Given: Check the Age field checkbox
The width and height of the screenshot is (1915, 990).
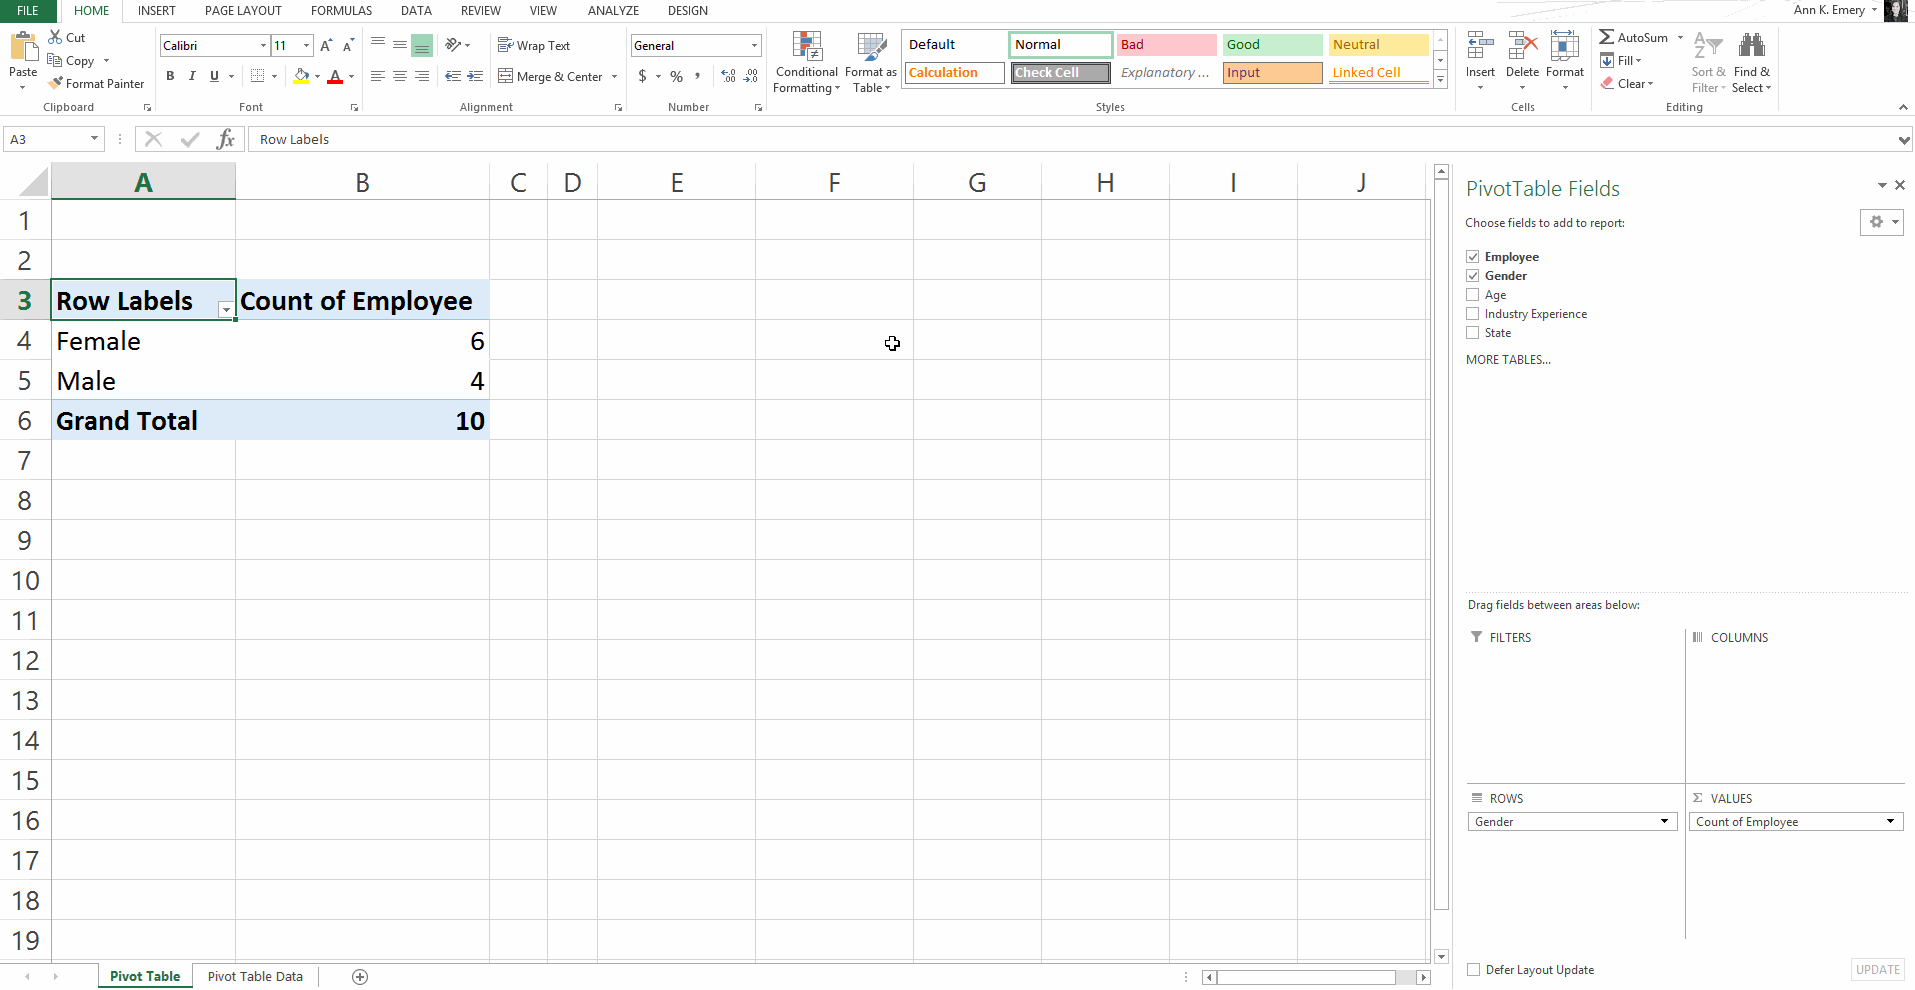Looking at the screenshot, I should (x=1472, y=294).
